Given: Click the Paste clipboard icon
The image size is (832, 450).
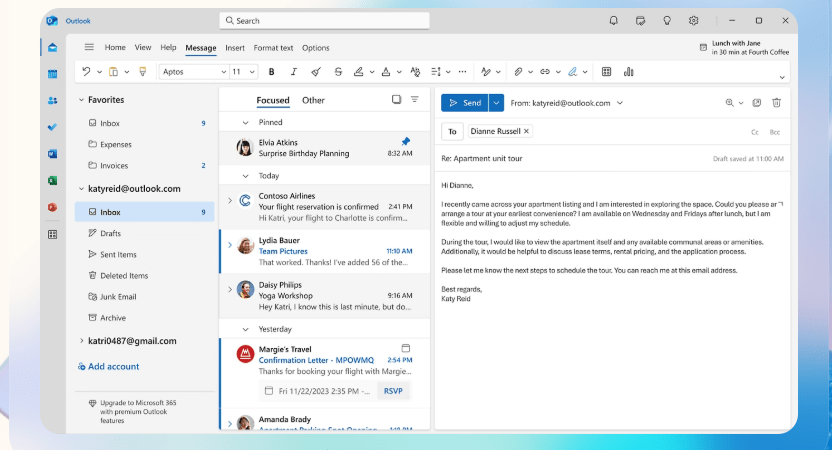Looking at the screenshot, I should click(x=113, y=72).
